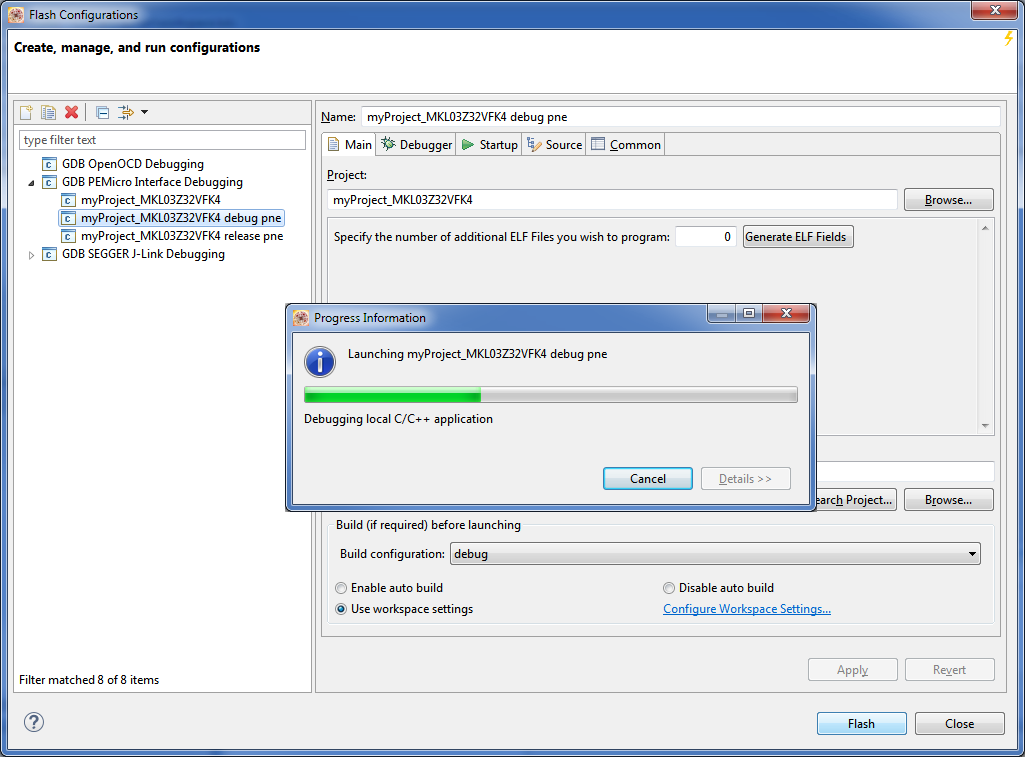Select Enable auto build option
Image resolution: width=1025 pixels, height=757 pixels.
342,588
